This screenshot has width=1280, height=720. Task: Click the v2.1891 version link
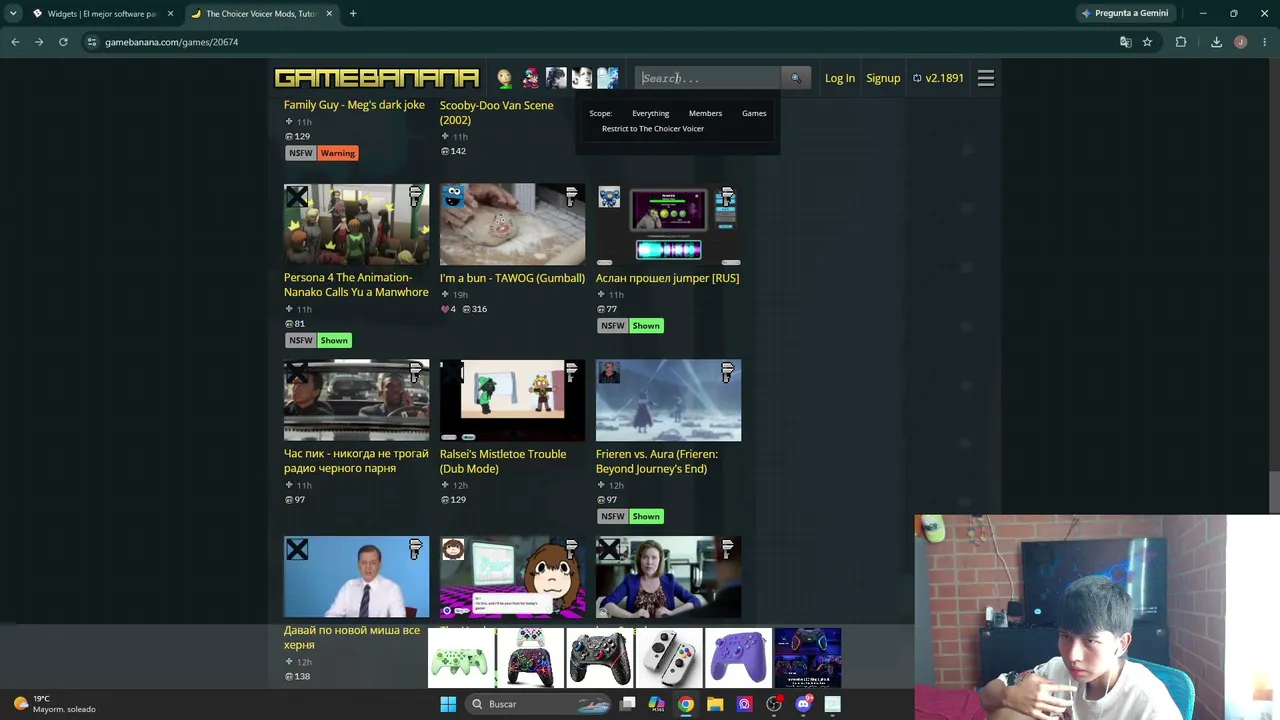click(x=938, y=78)
